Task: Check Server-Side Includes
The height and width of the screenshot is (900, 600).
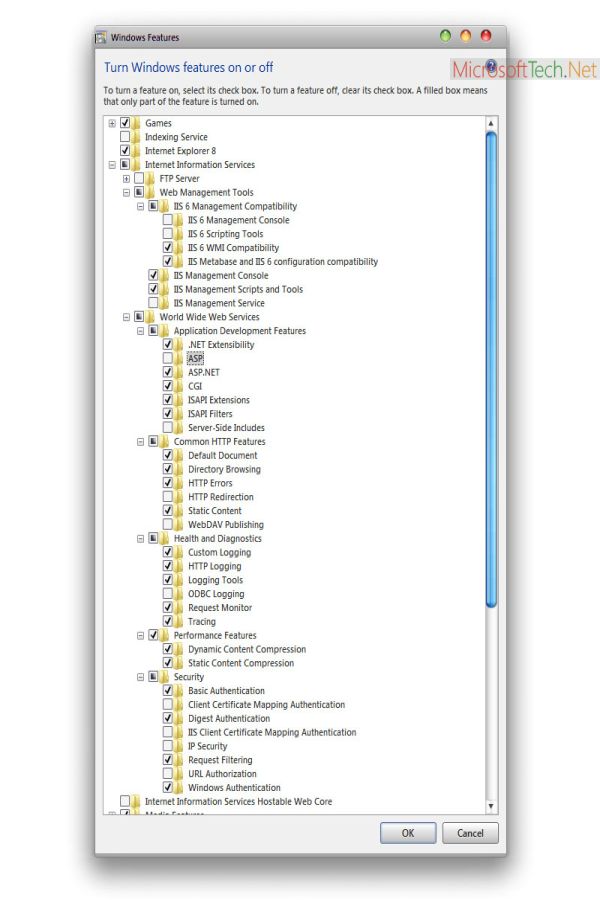Action: (x=168, y=427)
